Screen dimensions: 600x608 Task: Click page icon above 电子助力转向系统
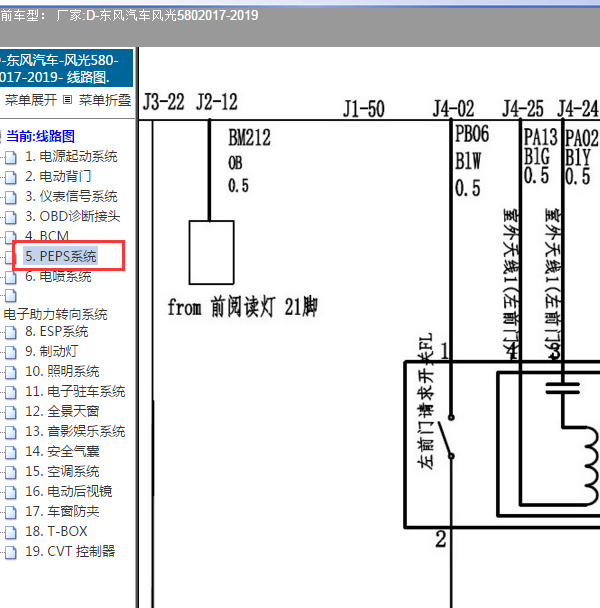coord(10,295)
